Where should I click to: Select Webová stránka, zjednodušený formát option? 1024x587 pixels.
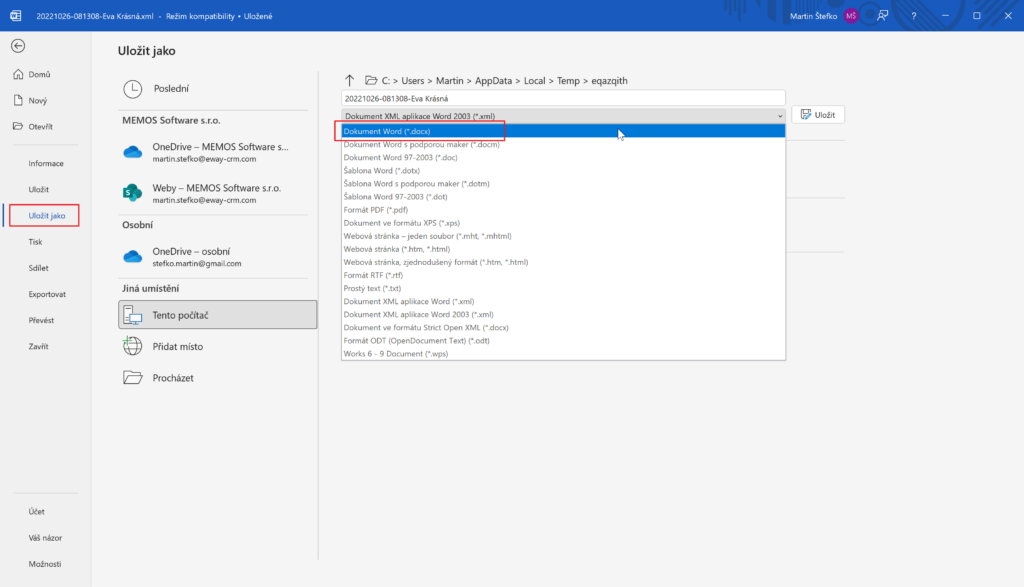coord(563,262)
